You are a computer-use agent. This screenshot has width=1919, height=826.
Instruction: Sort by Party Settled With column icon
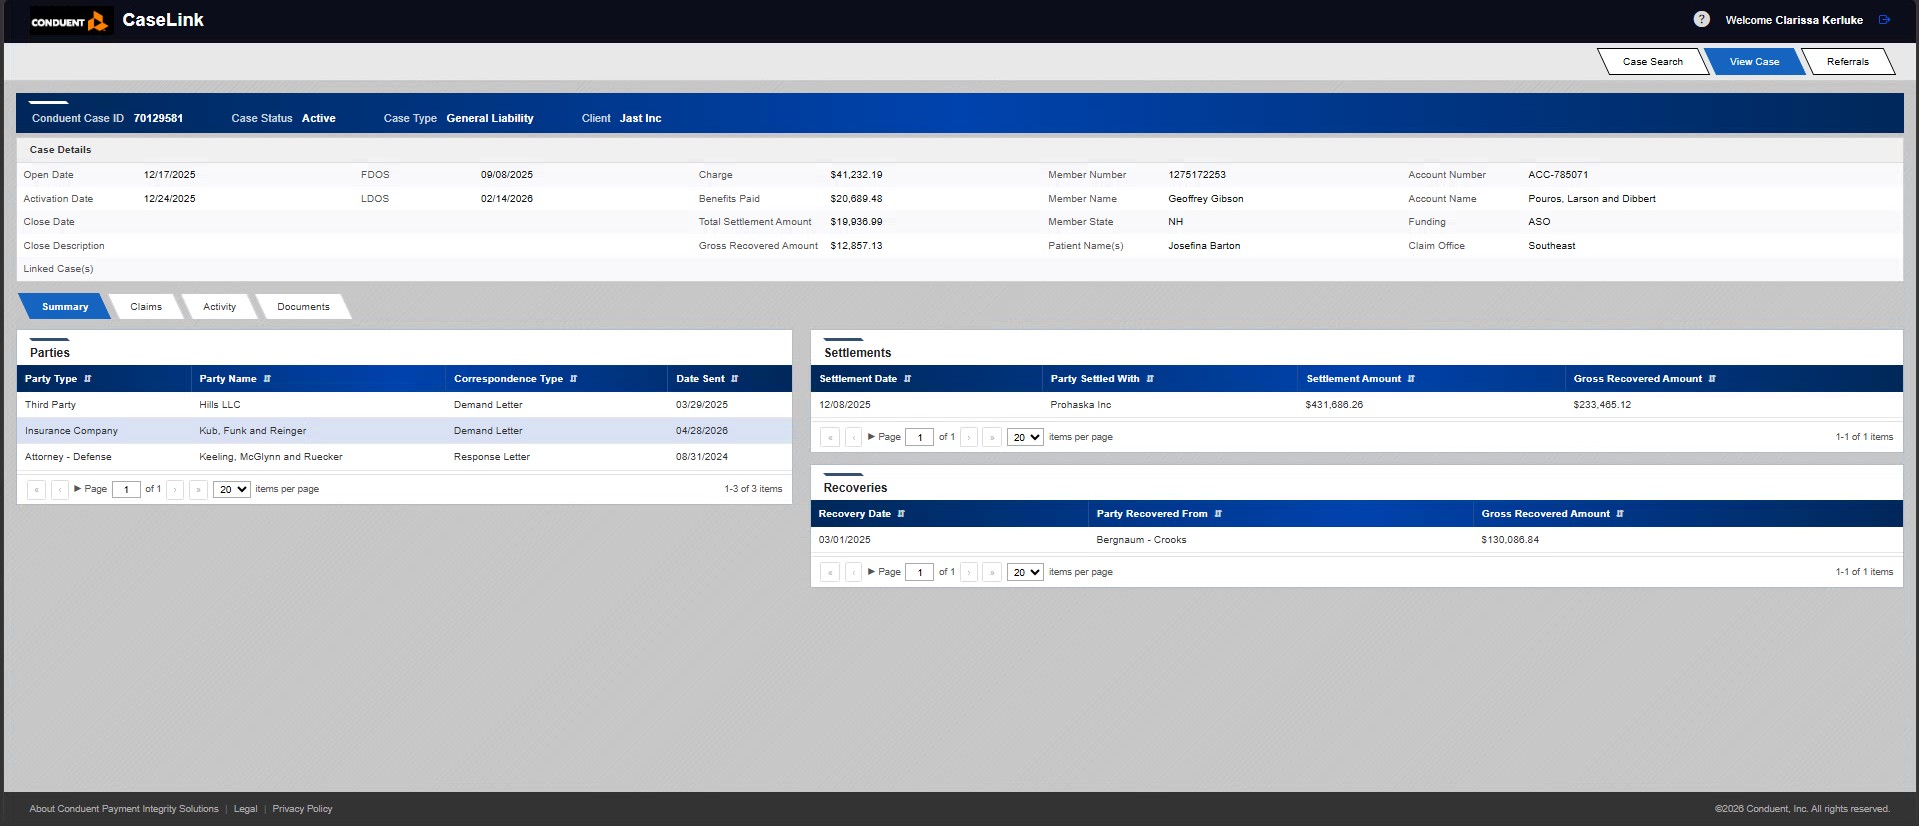[x=1150, y=379]
